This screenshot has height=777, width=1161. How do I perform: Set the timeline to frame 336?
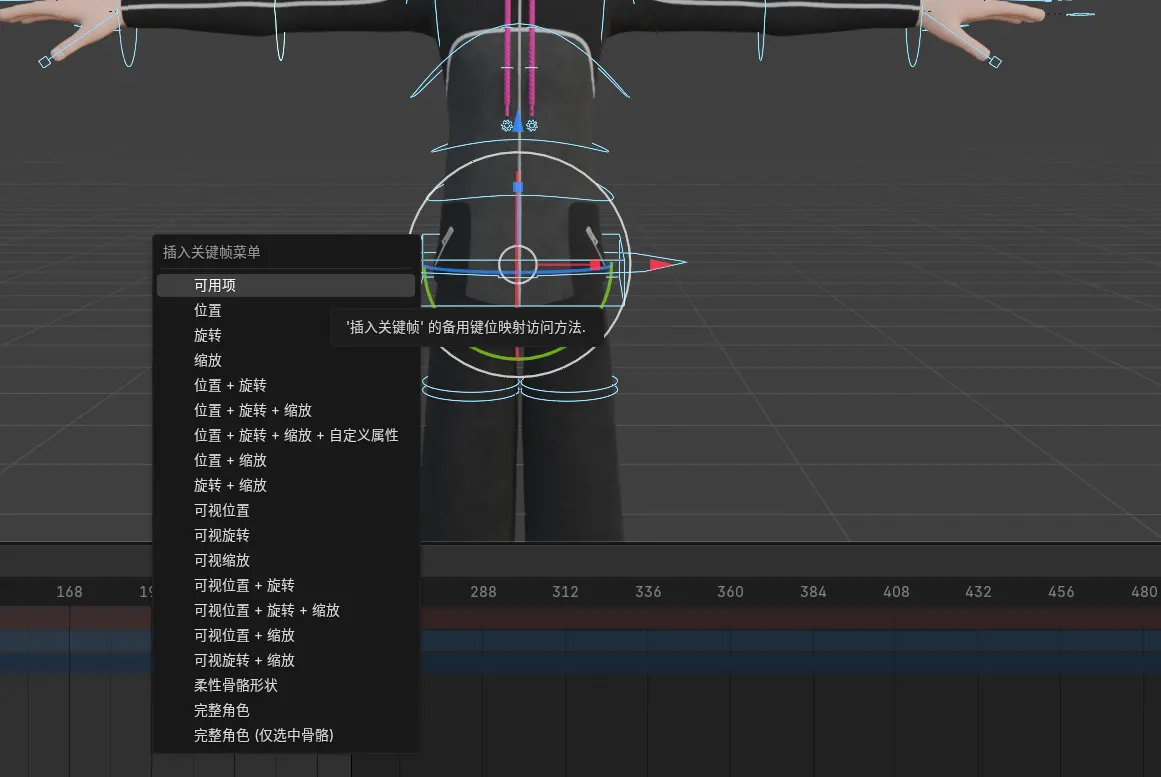point(649,592)
